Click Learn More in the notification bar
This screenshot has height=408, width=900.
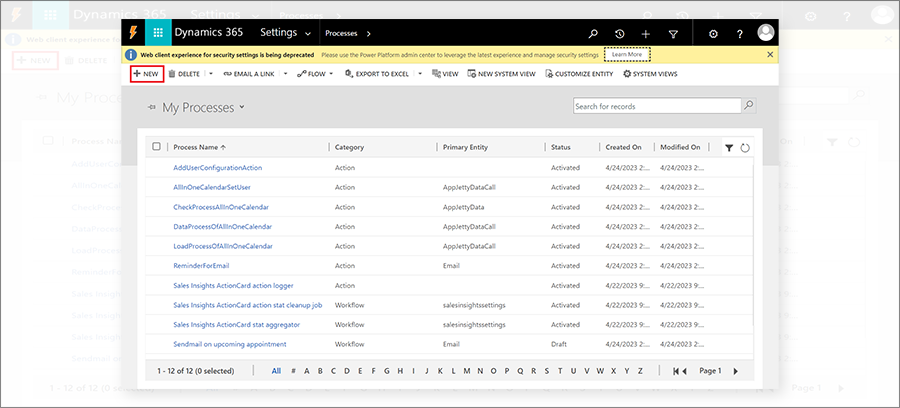pos(627,55)
